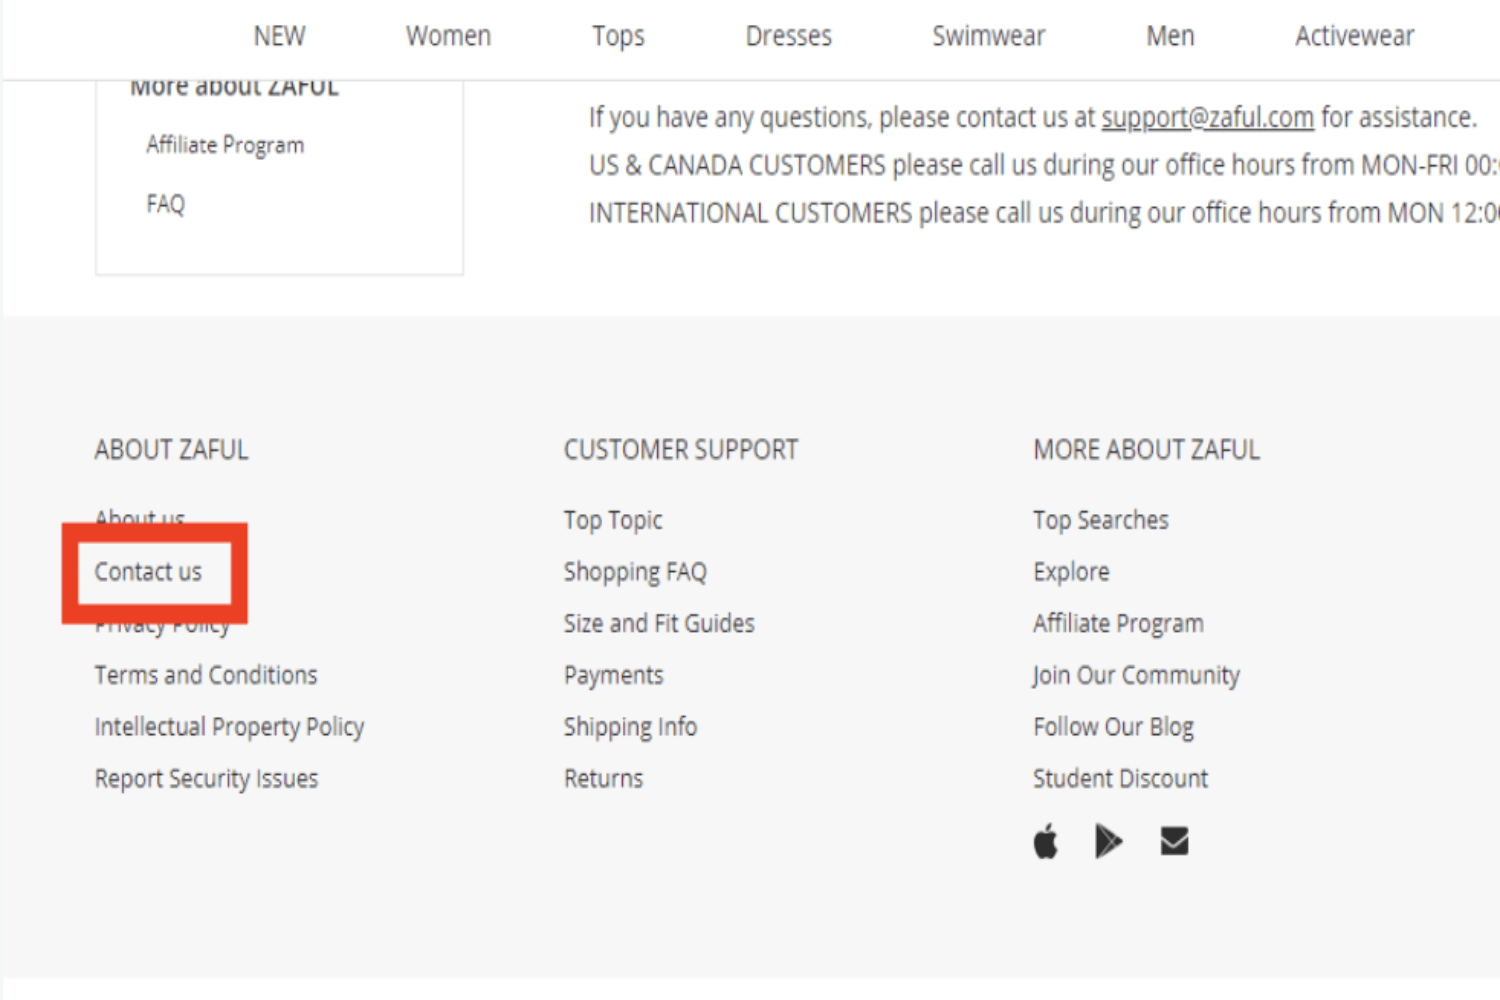Open the FAQ sidebar link
This screenshot has width=1500, height=1000.
tap(165, 204)
